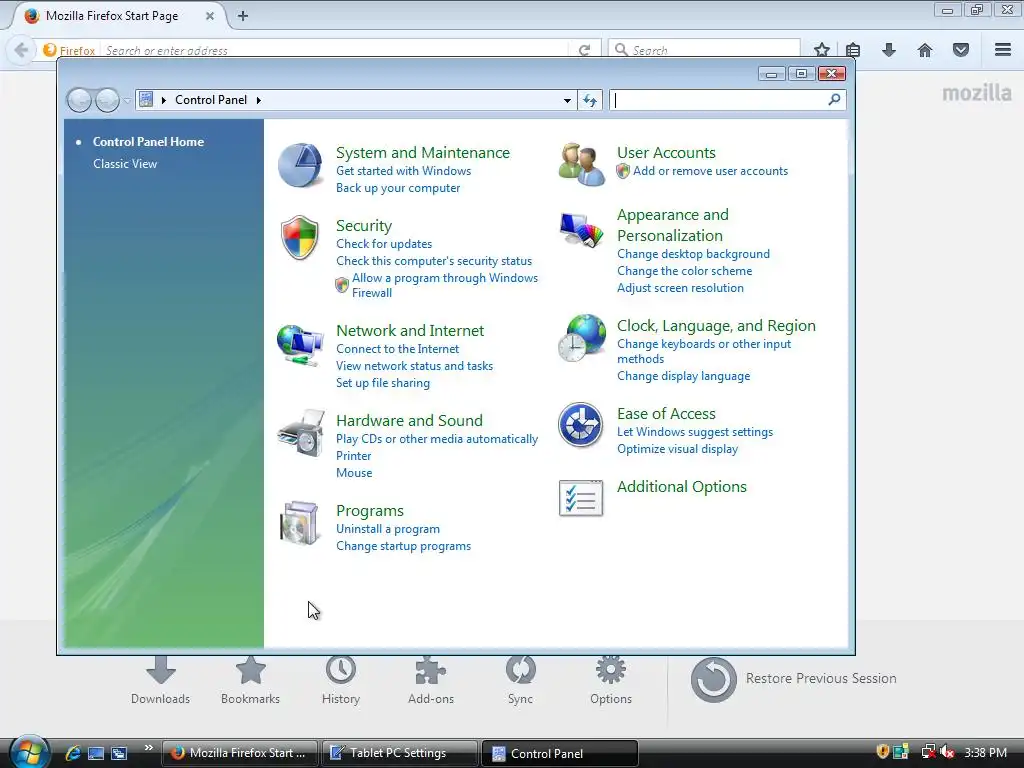
Task: Select Classic View in the sidebar
Action: [125, 164]
